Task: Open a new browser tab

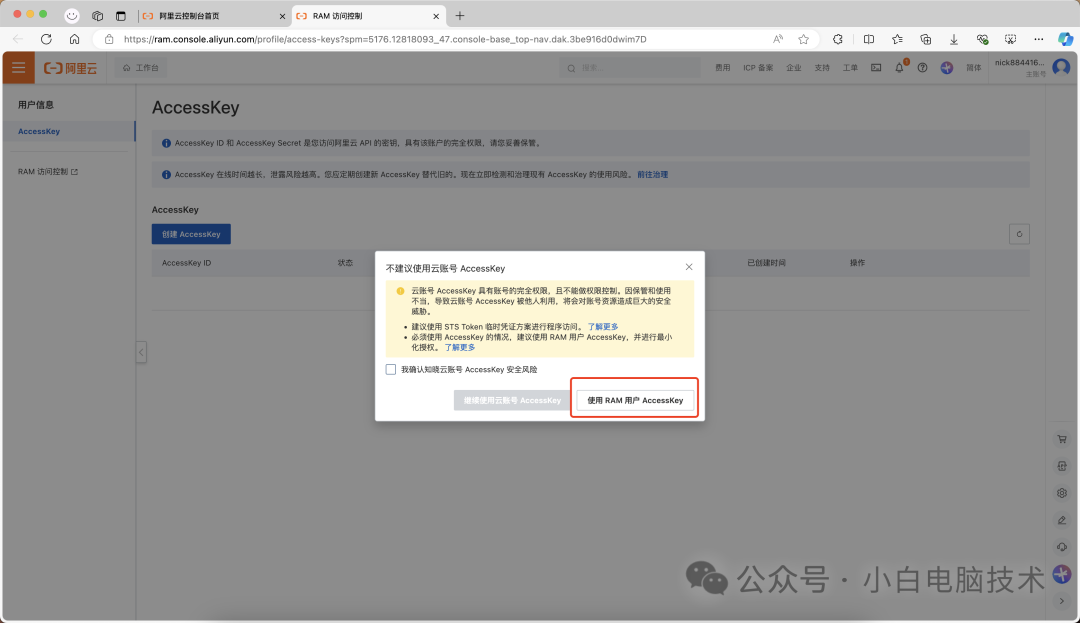Action: click(460, 15)
